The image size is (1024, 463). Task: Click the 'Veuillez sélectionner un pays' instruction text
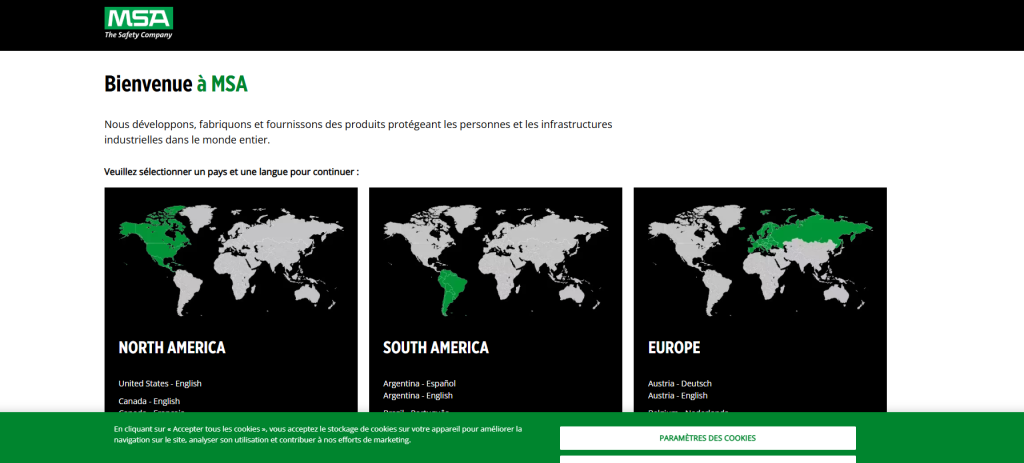click(x=231, y=172)
